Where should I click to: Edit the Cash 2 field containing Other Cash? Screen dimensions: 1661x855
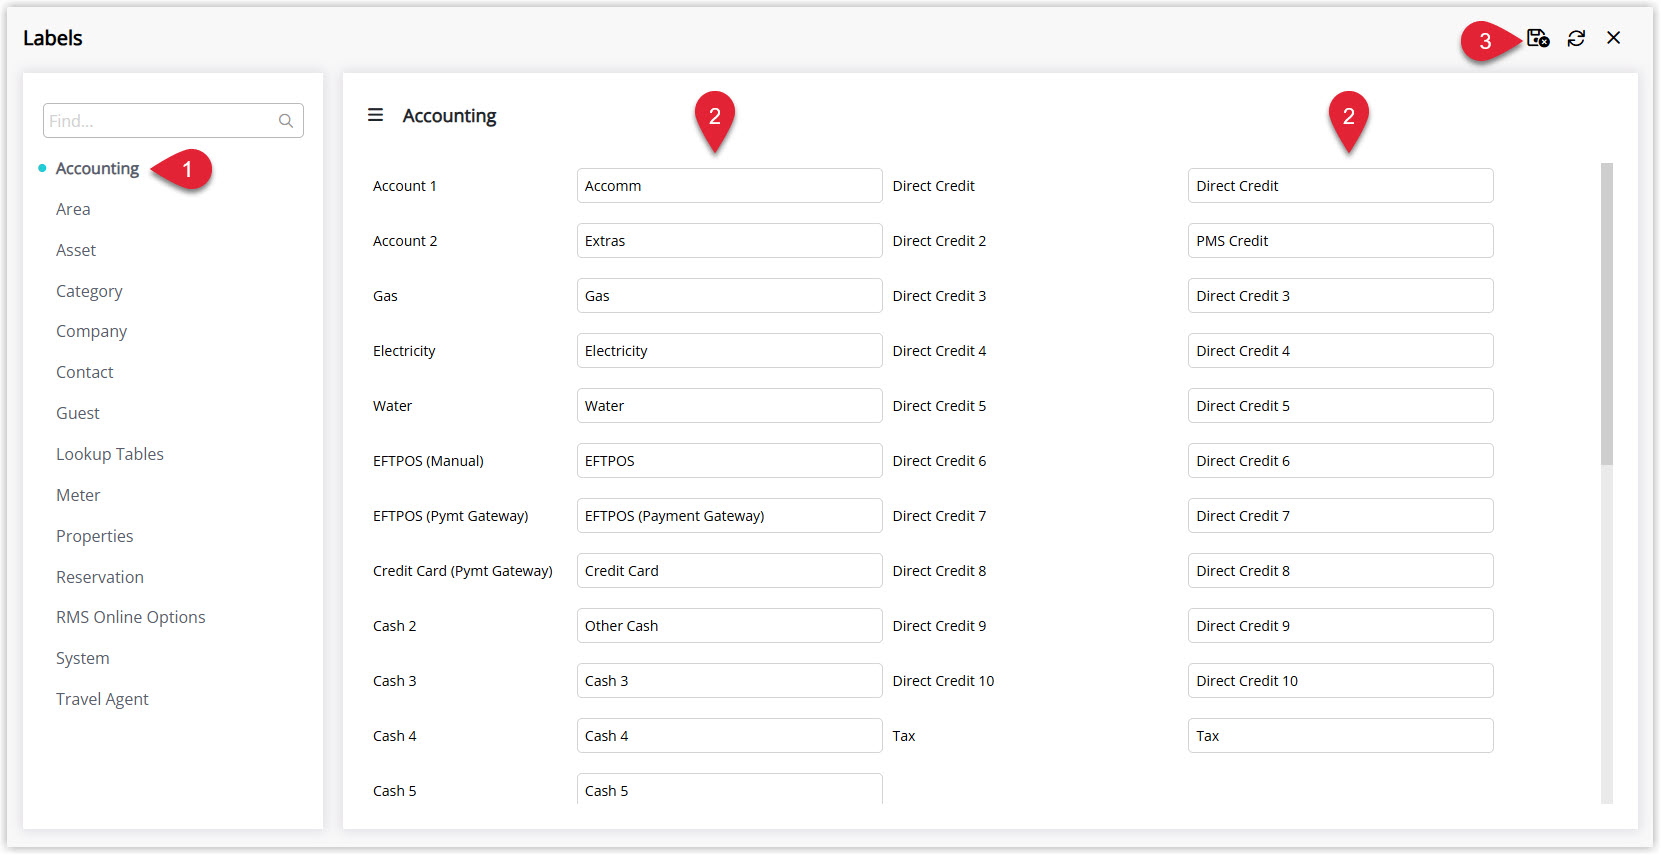pyautogui.click(x=729, y=626)
